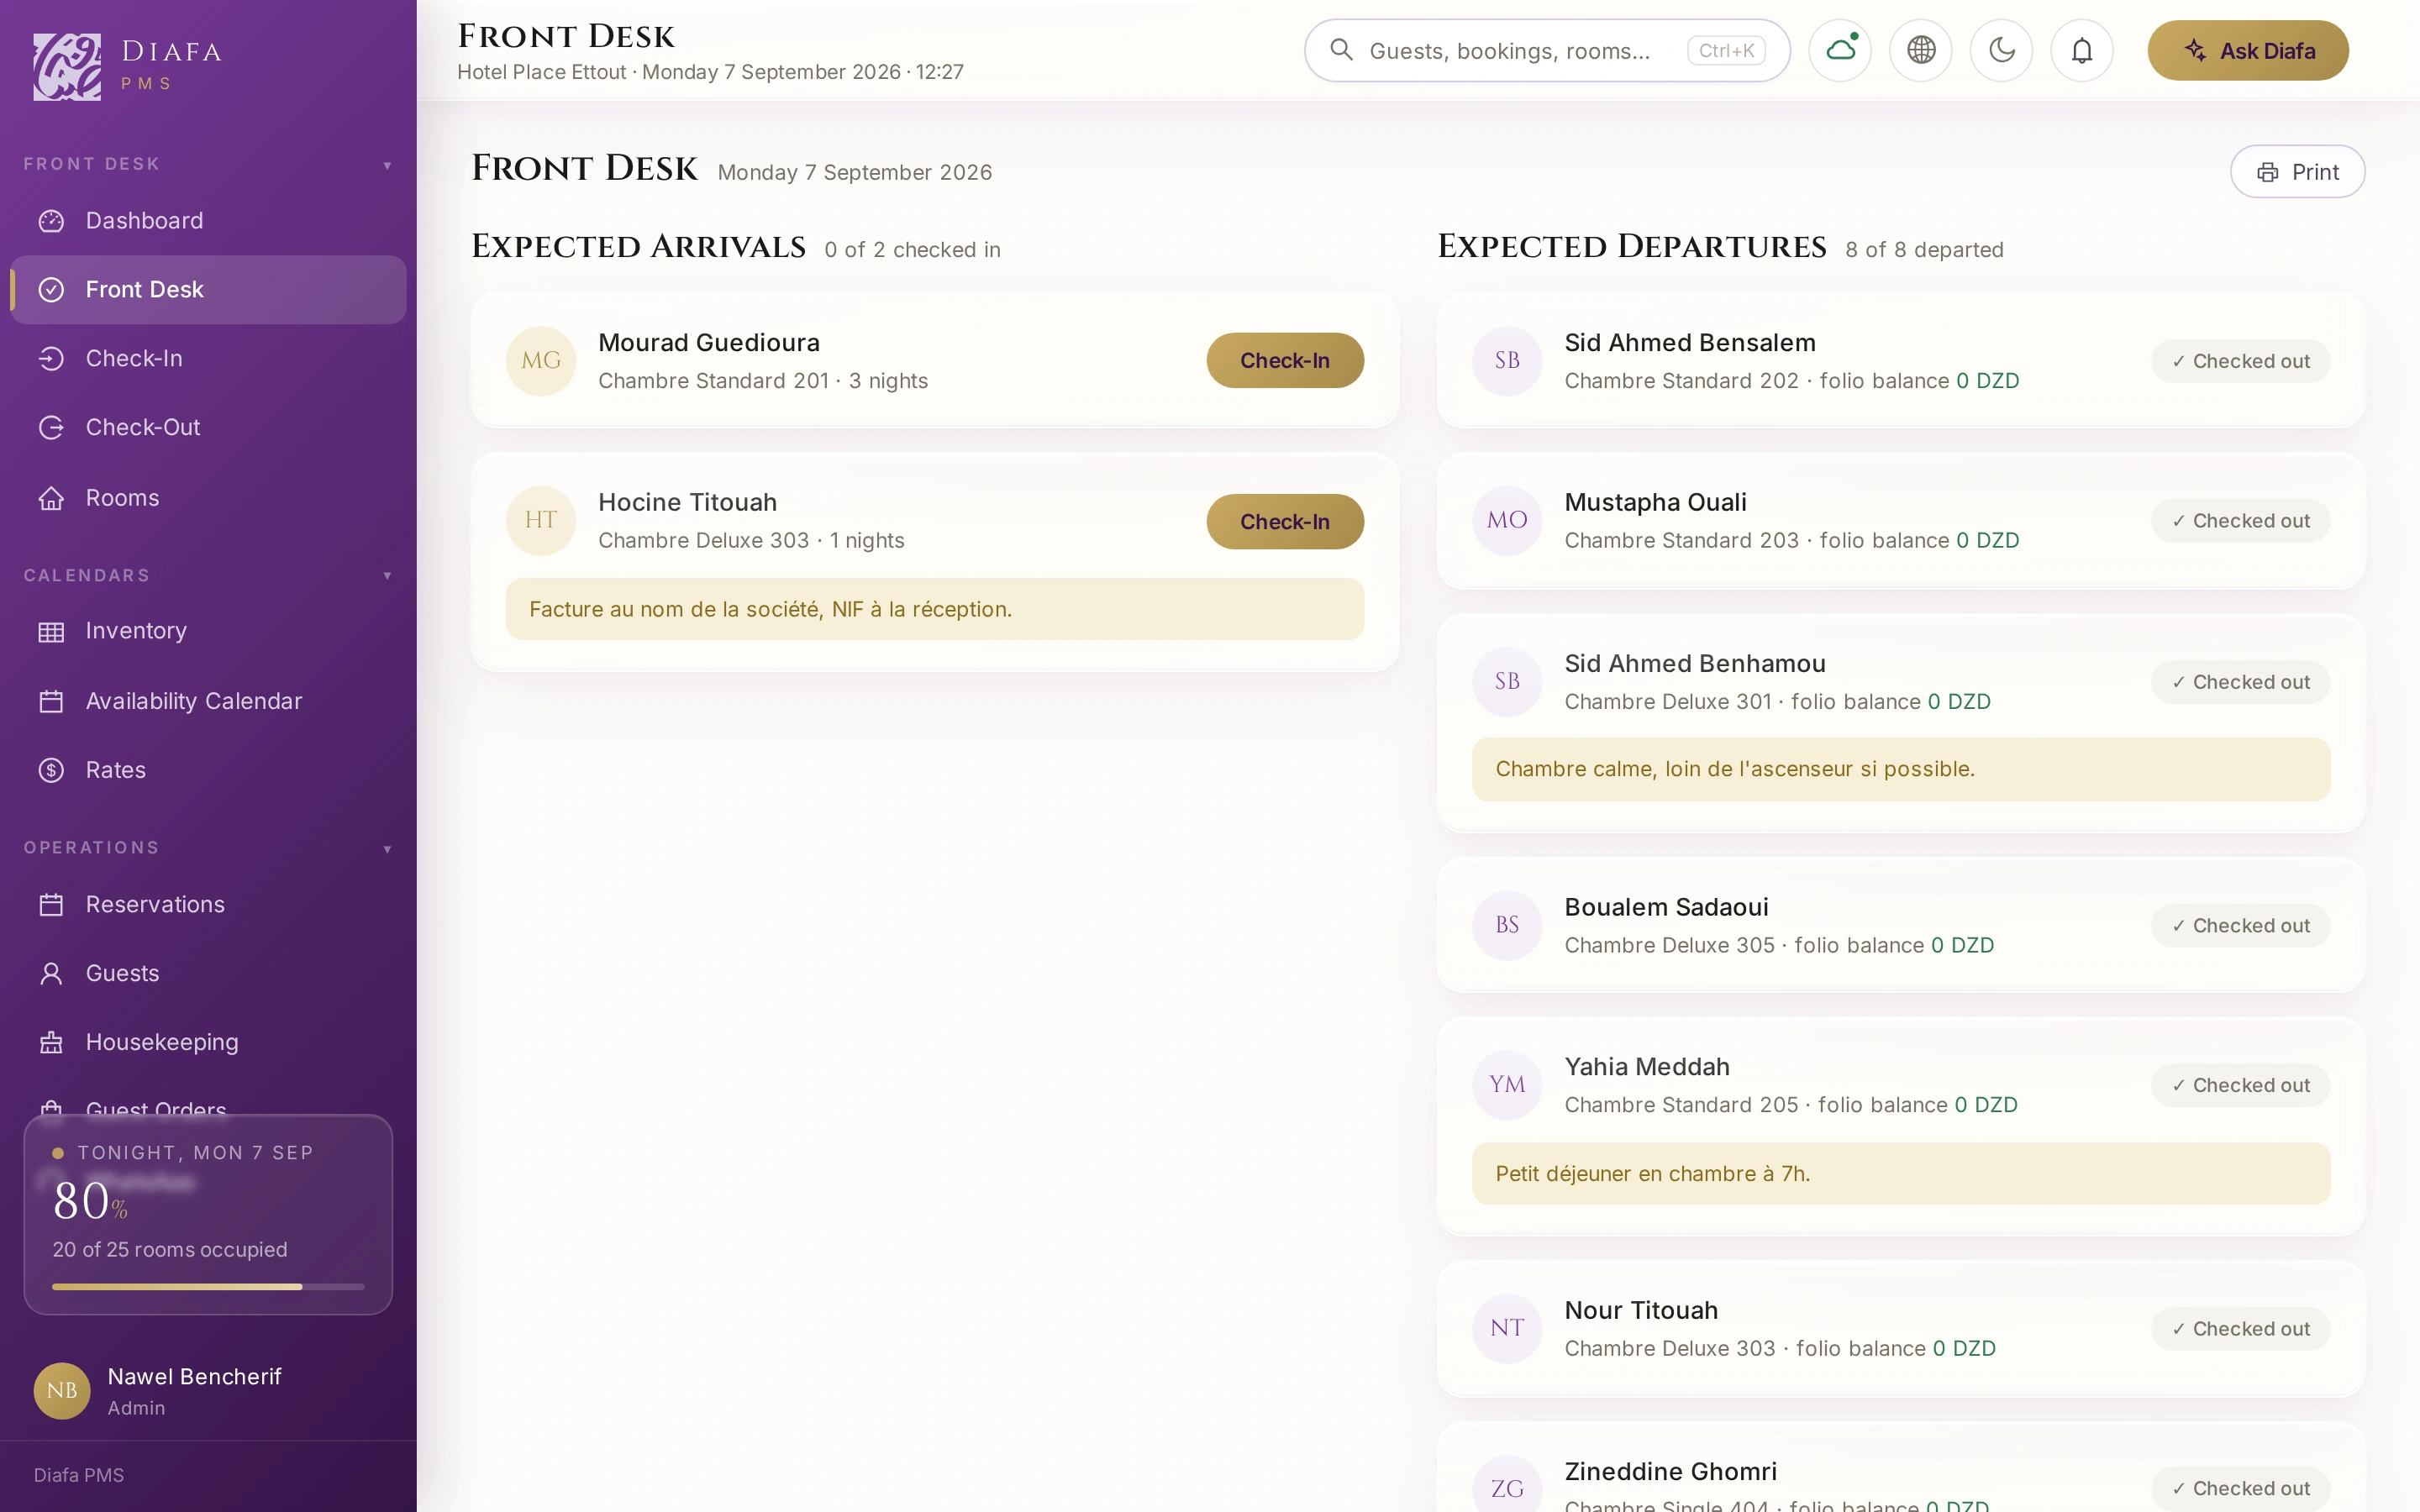The width and height of the screenshot is (2420, 1512).
Task: Click the MO avatar for Mustapha Ouali
Action: point(1507,521)
